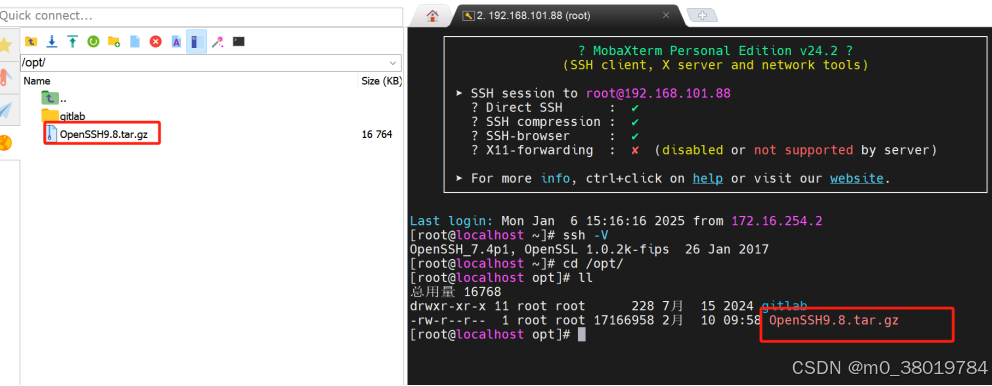This screenshot has height=386, width=992.
Task: Click the blue Download selected files icon
Action: pyautogui.click(x=52, y=42)
